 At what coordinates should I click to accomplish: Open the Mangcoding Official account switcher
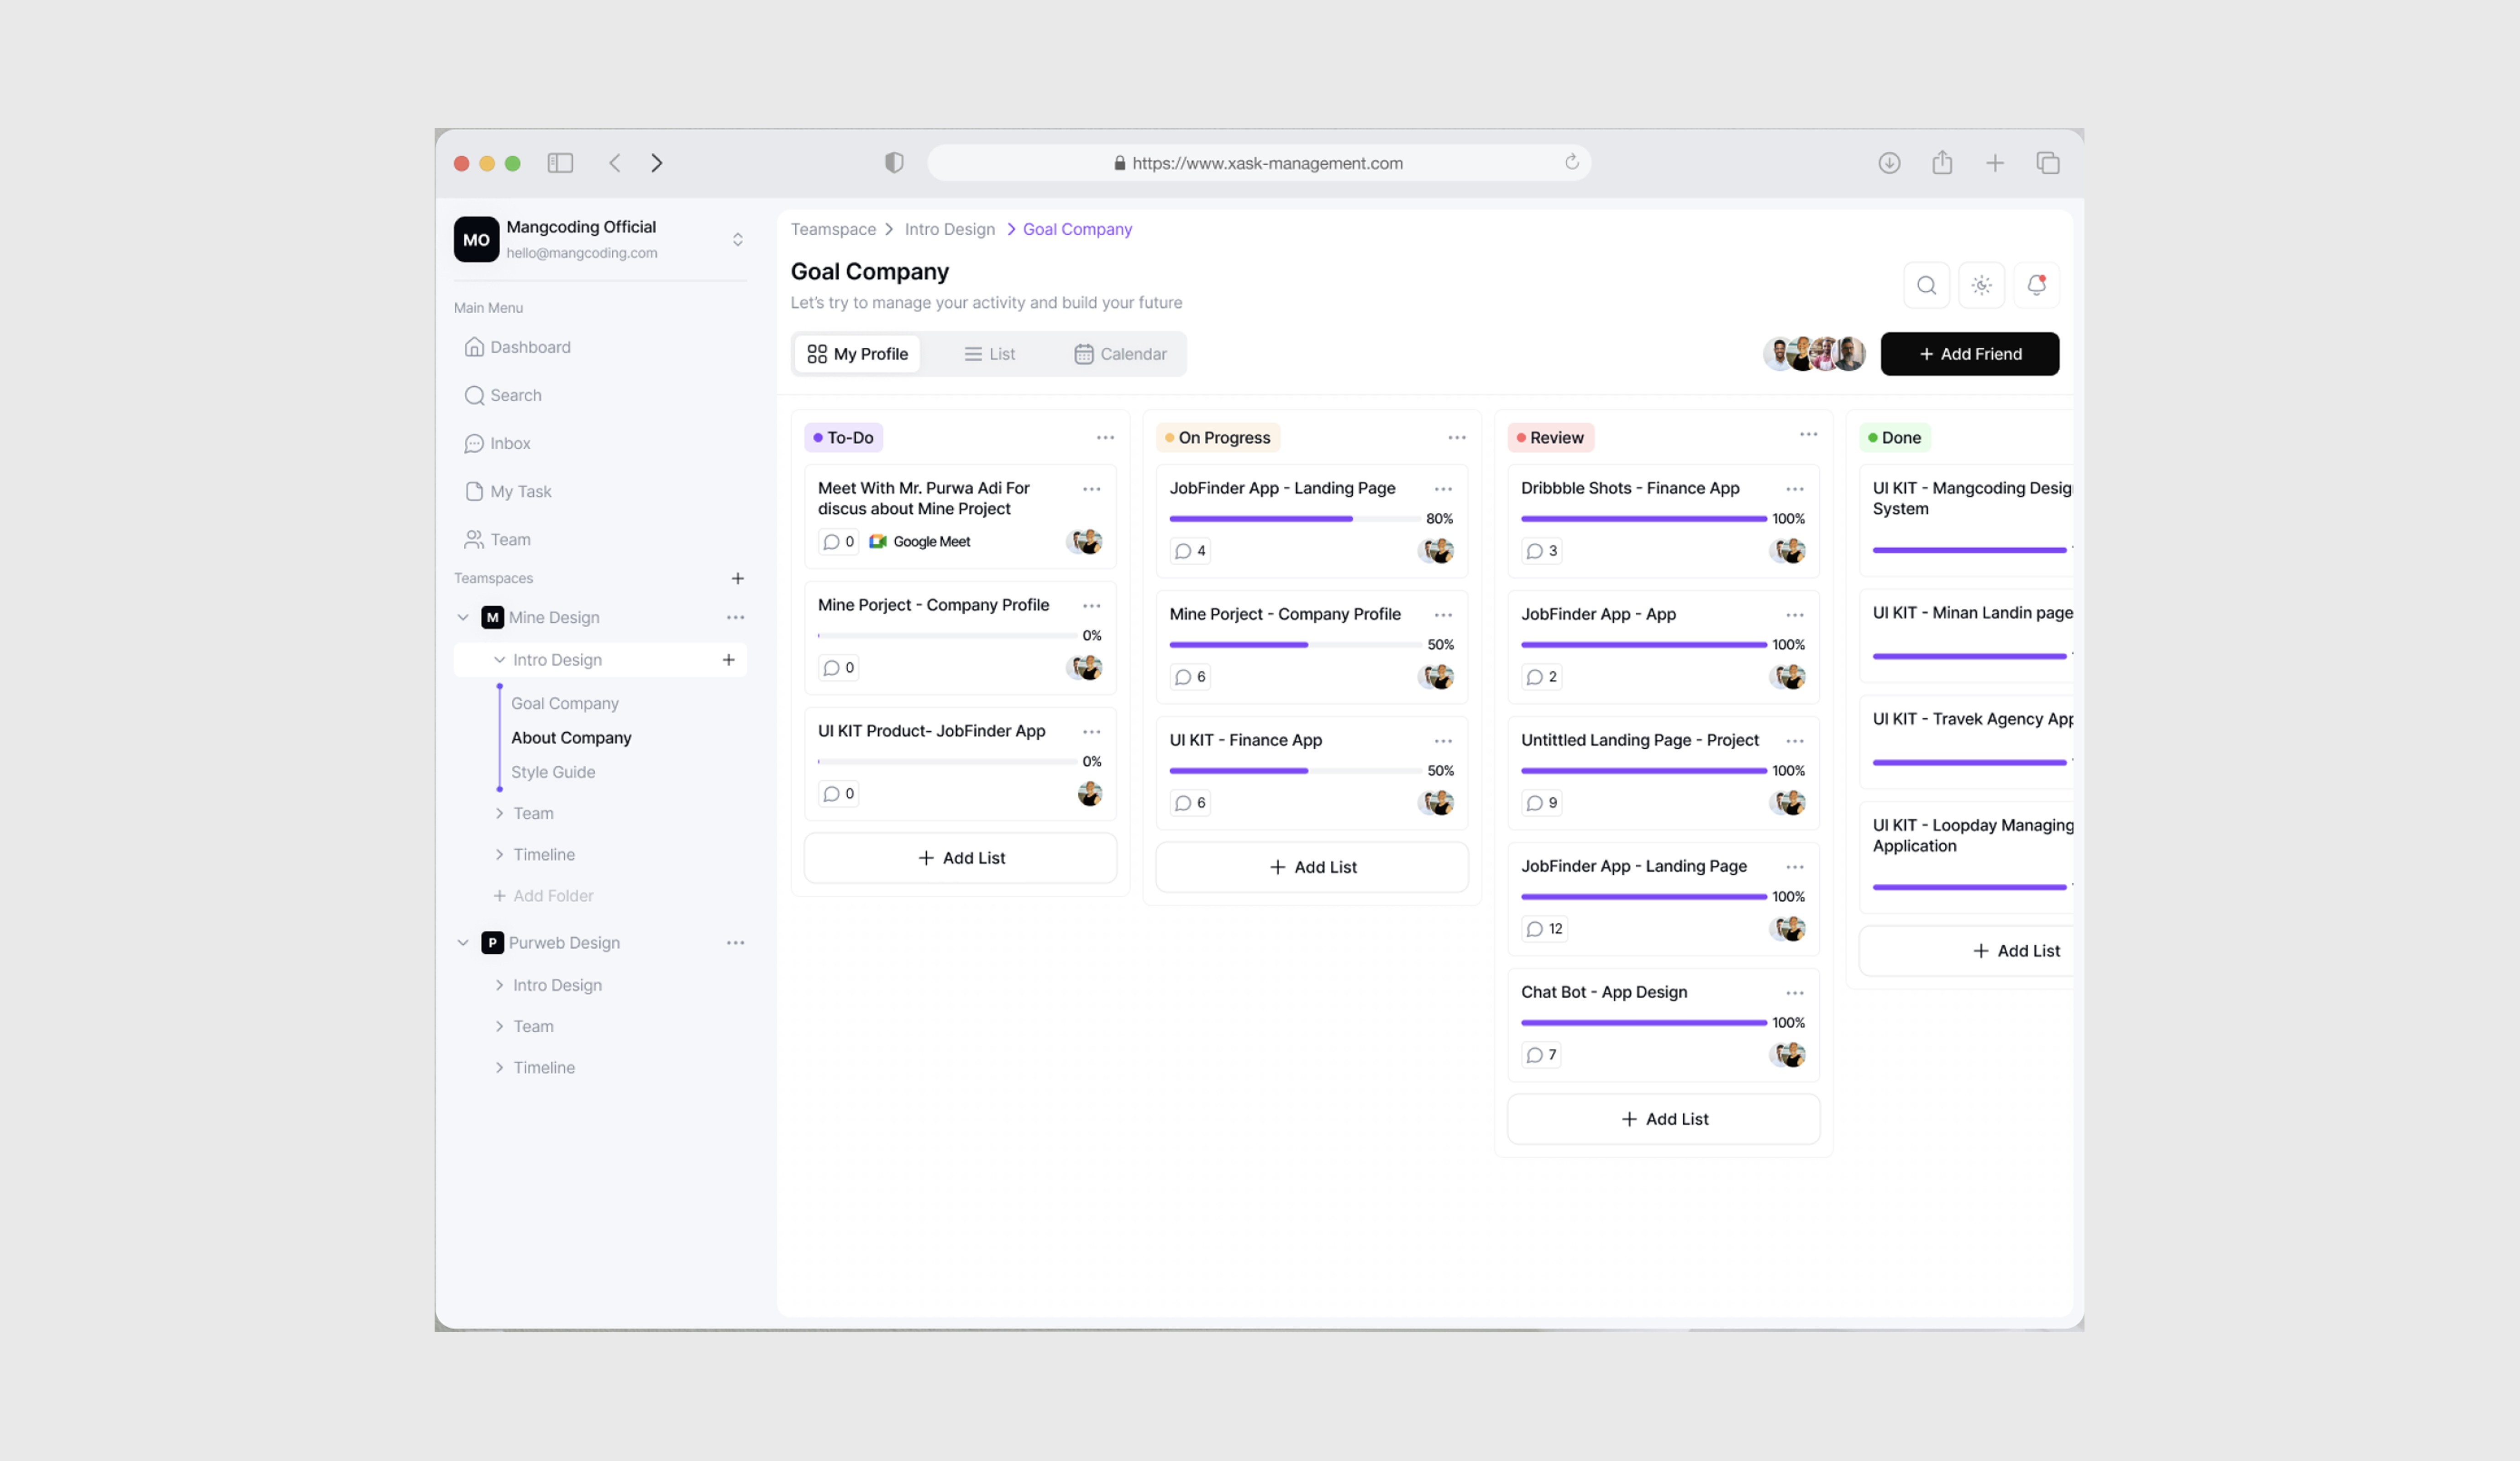738,240
